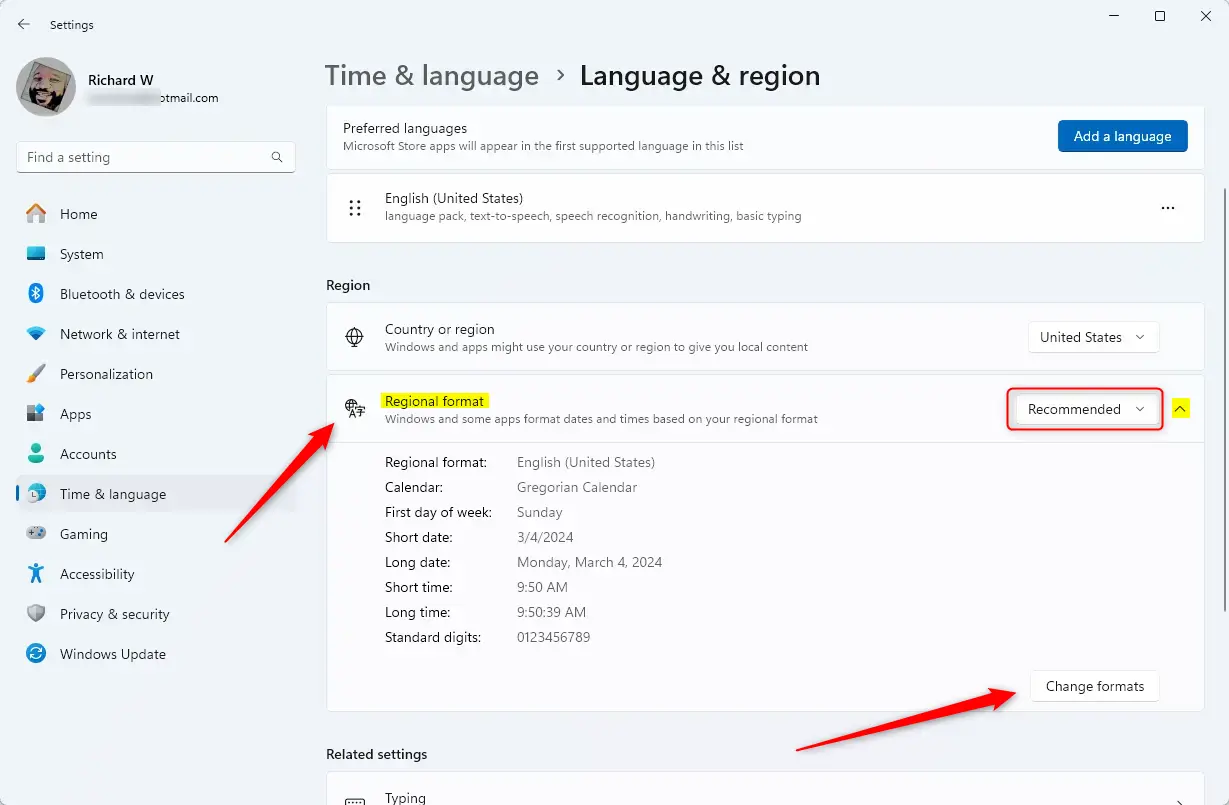This screenshot has height=805, width=1229.
Task: Select Apps in the sidebar
Action: tap(75, 414)
